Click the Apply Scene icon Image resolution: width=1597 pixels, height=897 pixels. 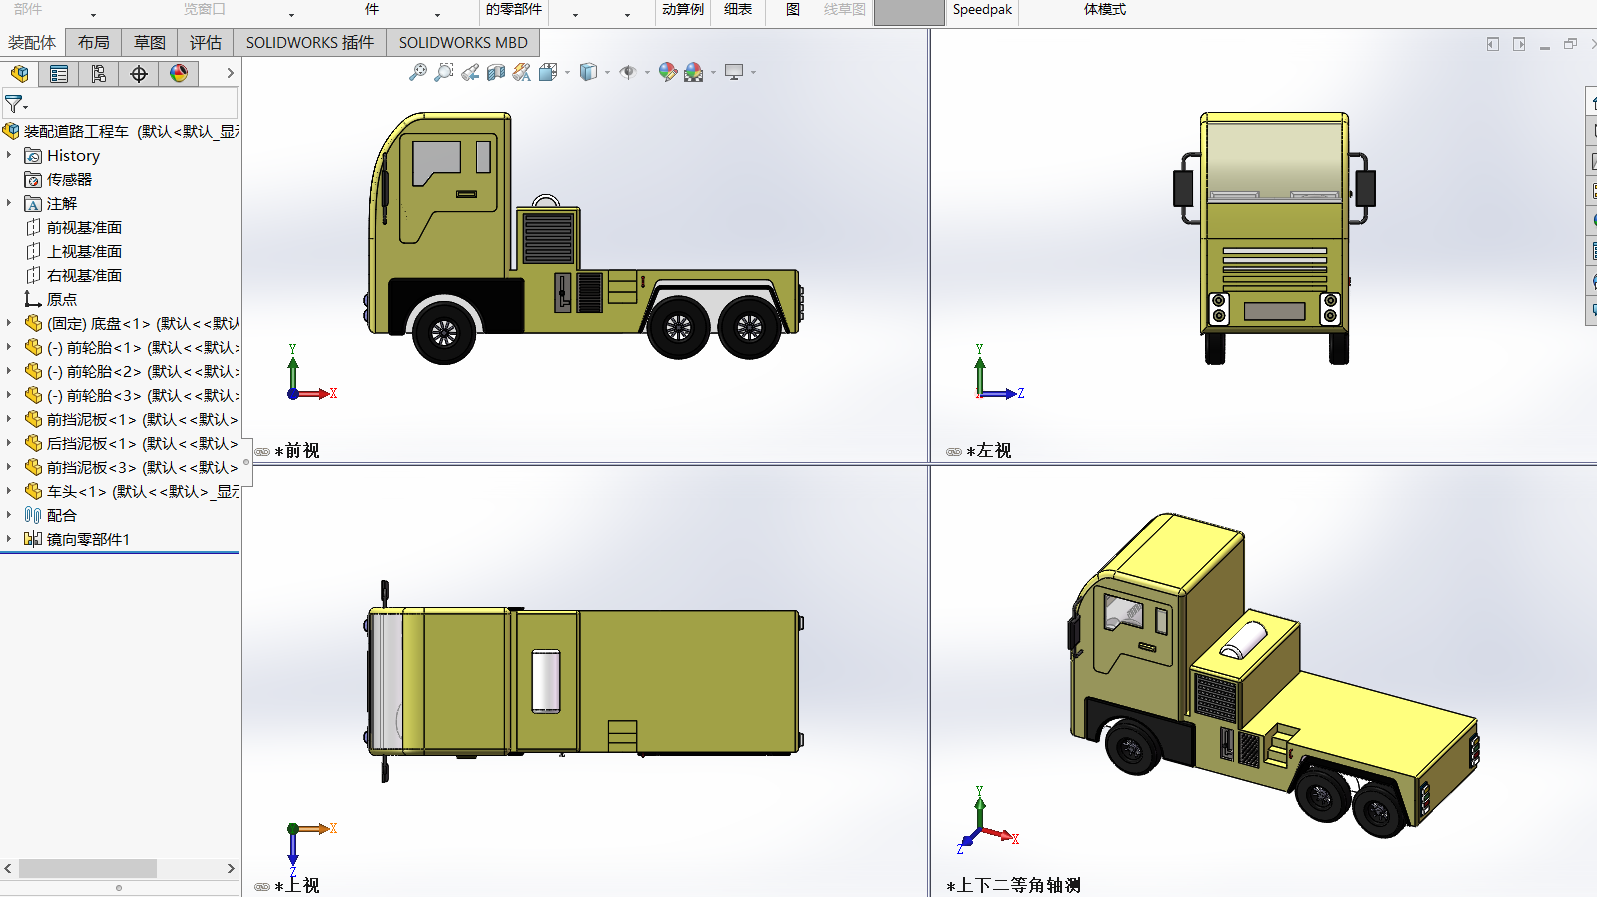[x=694, y=72]
